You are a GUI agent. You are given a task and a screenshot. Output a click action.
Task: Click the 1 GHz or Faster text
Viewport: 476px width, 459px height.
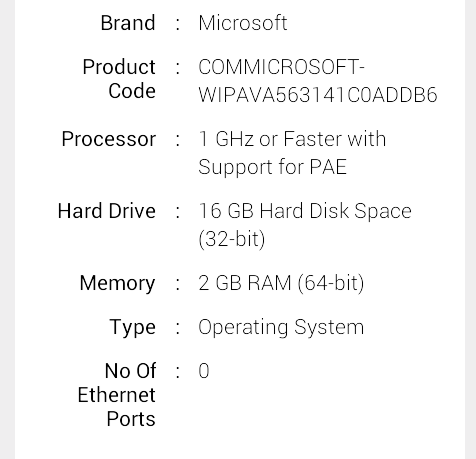click(x=271, y=139)
